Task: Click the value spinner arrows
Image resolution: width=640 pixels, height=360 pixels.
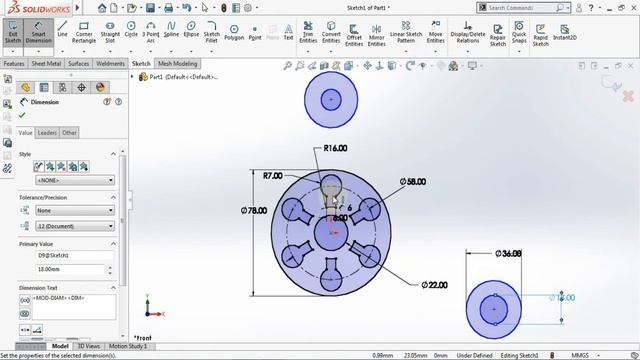Action: tap(110, 269)
